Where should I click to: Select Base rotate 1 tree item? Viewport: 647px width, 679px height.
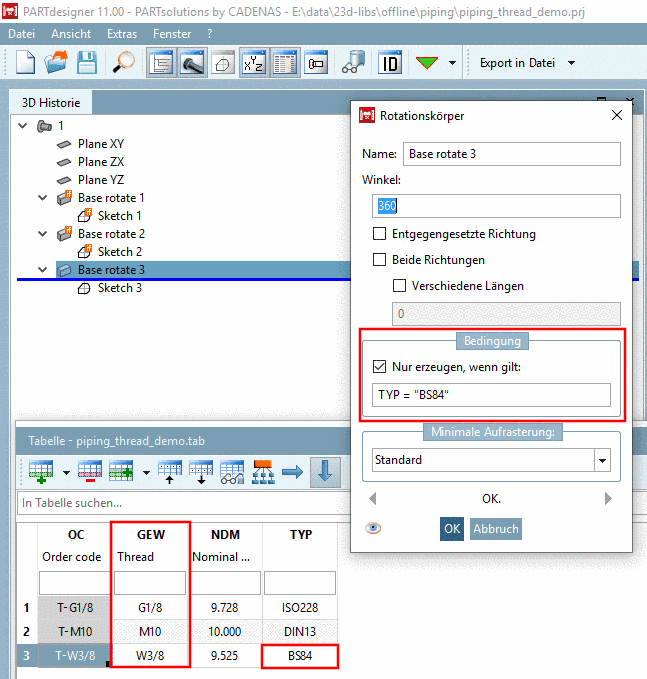point(111,198)
